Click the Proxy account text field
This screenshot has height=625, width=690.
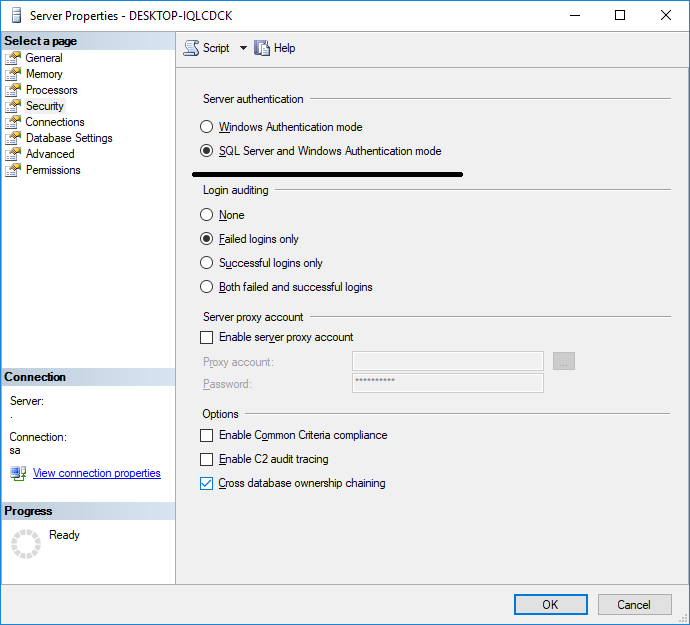coord(448,361)
